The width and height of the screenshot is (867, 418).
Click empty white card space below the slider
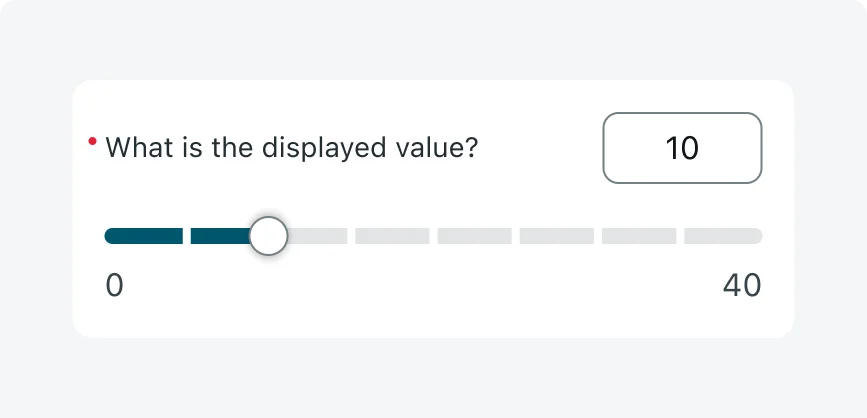click(430, 312)
